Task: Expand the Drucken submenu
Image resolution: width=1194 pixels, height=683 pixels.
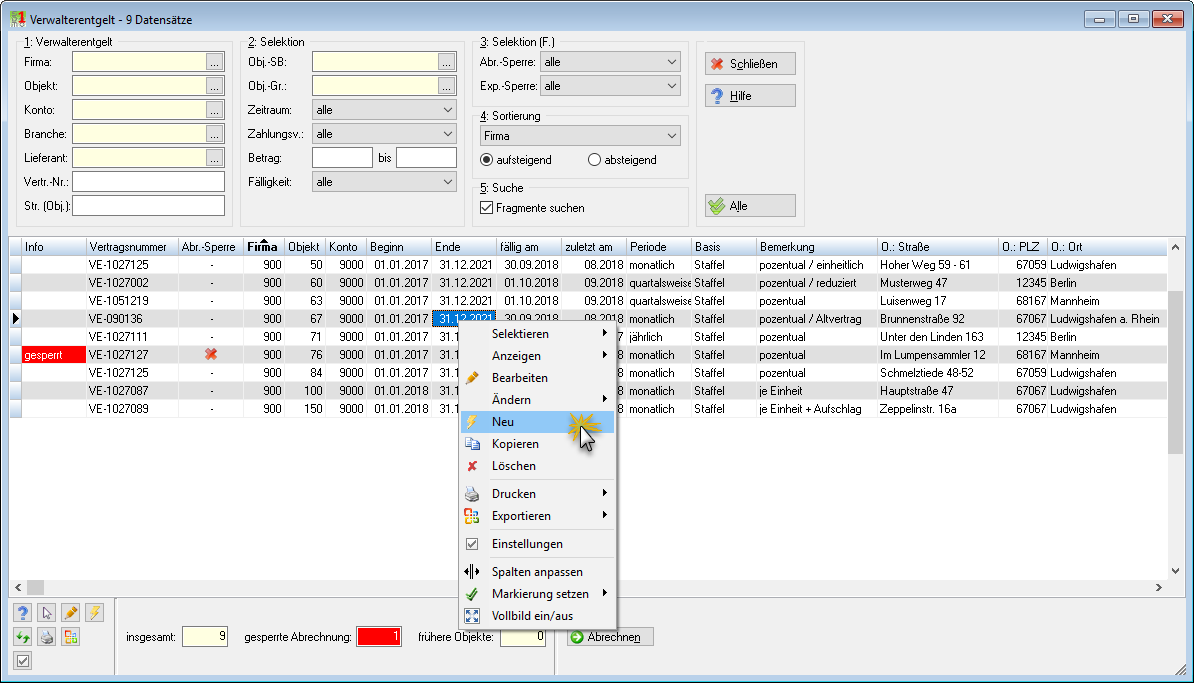Action: [x=538, y=494]
